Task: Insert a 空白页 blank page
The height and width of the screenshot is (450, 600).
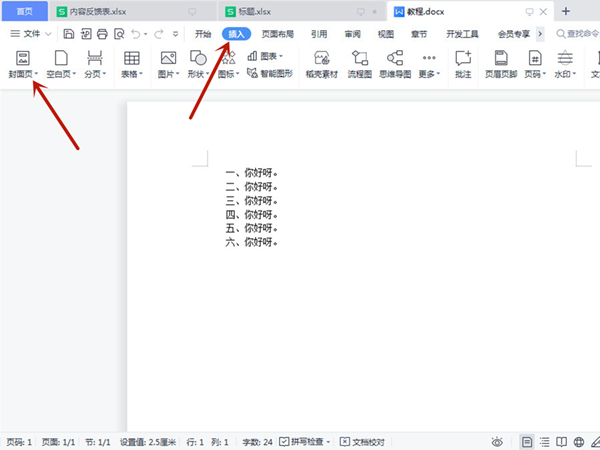Action: (61, 64)
